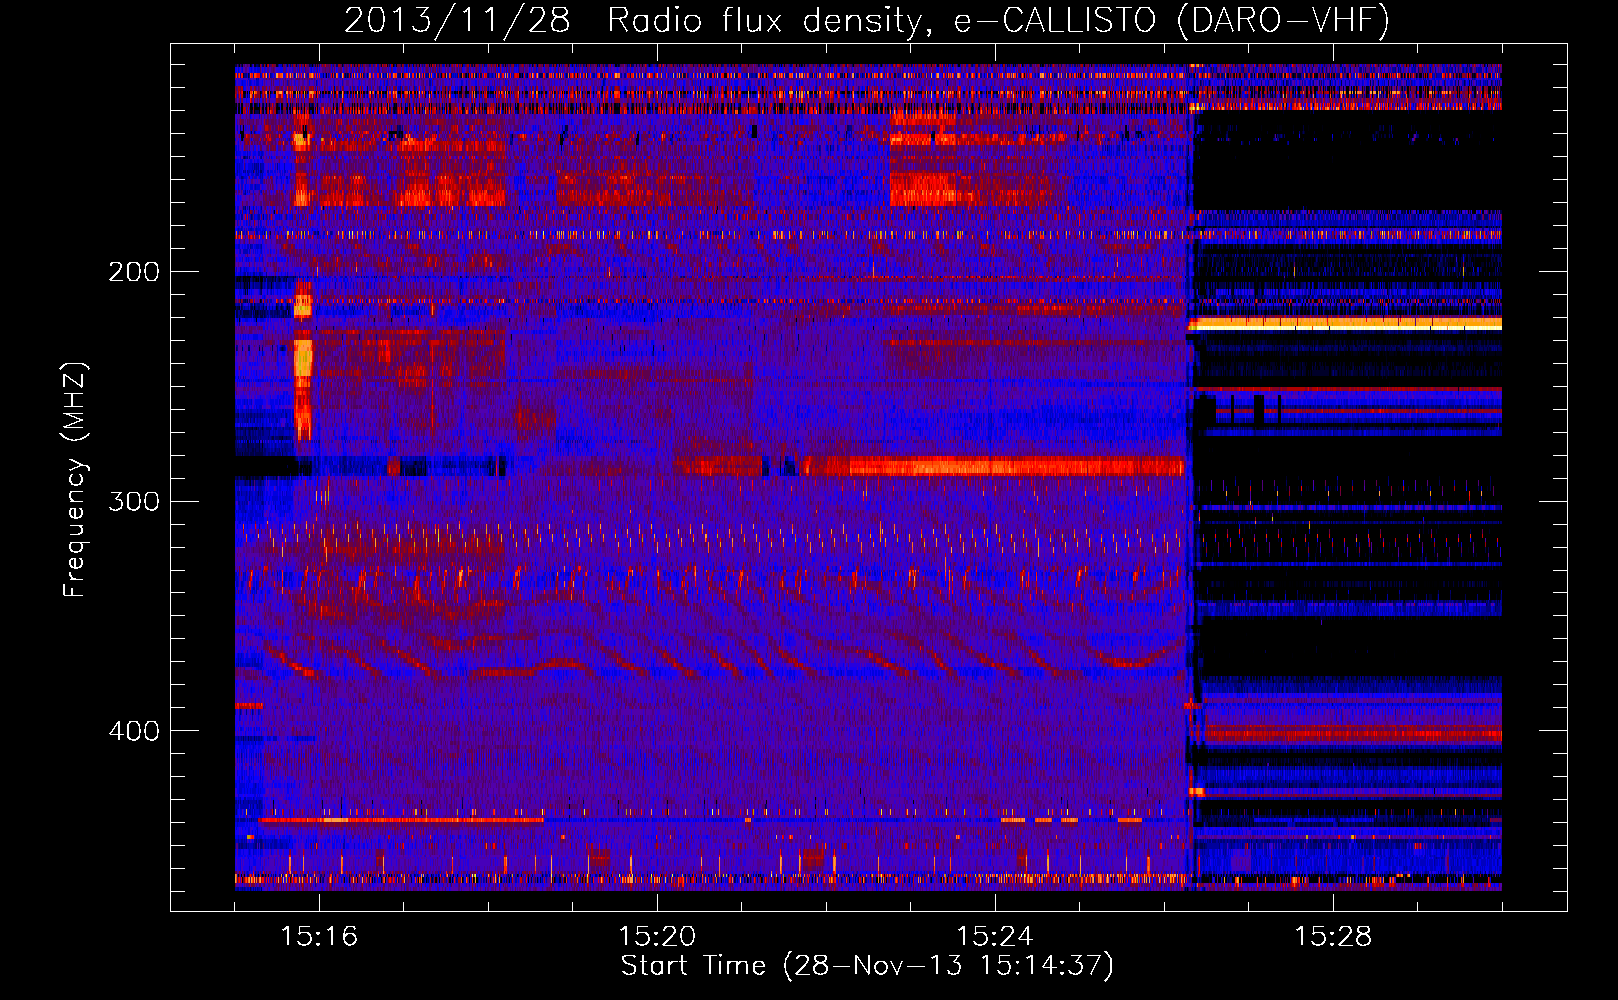Click the 15:28 time tick label
Image resolution: width=1618 pixels, height=1000 pixels.
click(x=1333, y=936)
